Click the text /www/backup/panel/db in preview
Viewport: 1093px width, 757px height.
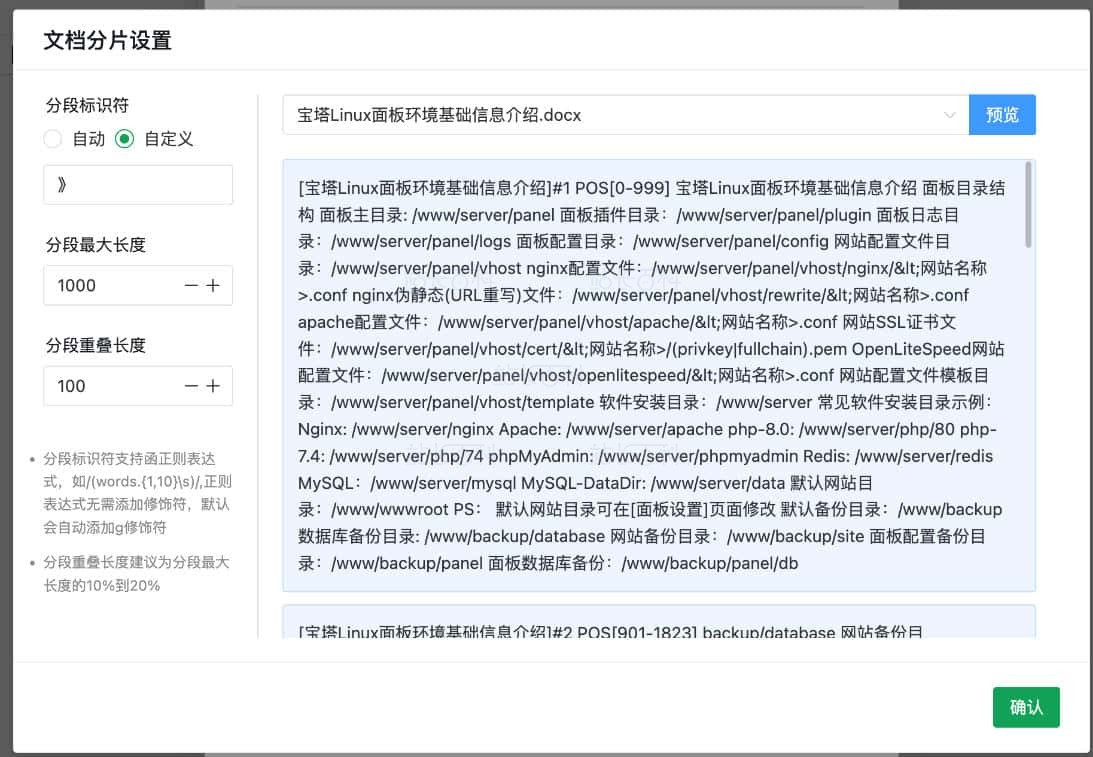(710, 563)
